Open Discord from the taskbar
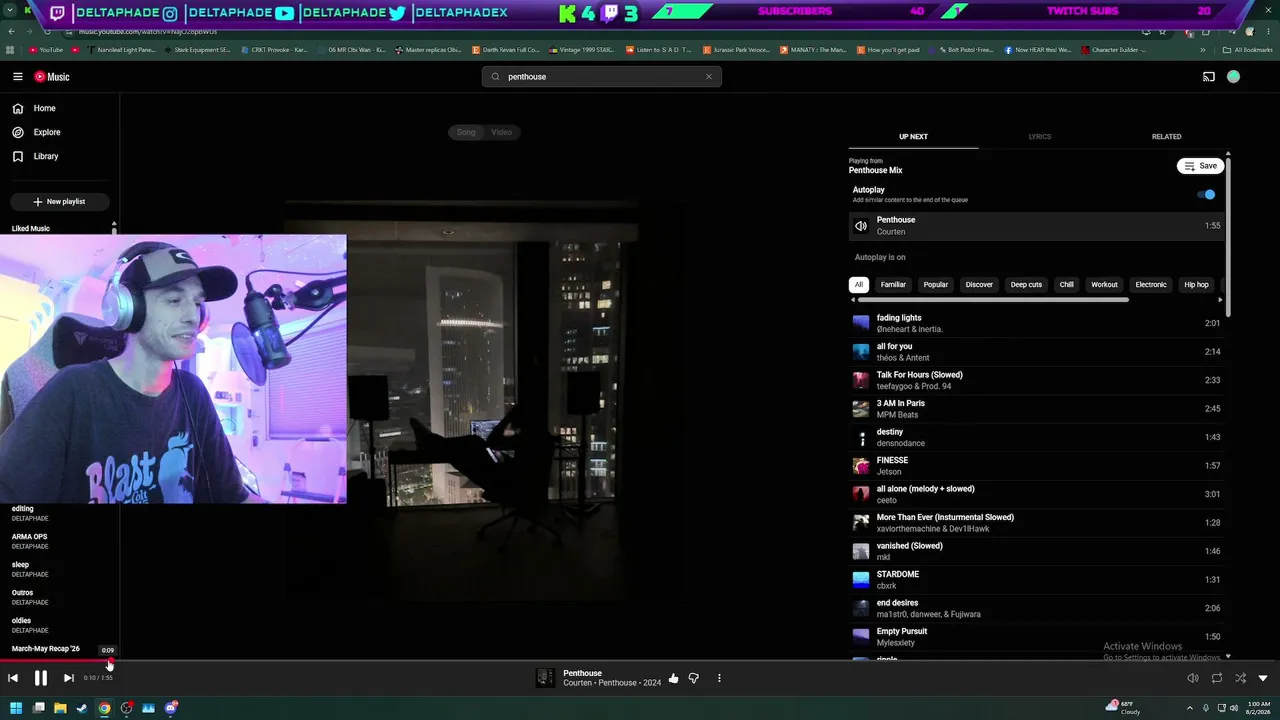 pyautogui.click(x=171, y=708)
